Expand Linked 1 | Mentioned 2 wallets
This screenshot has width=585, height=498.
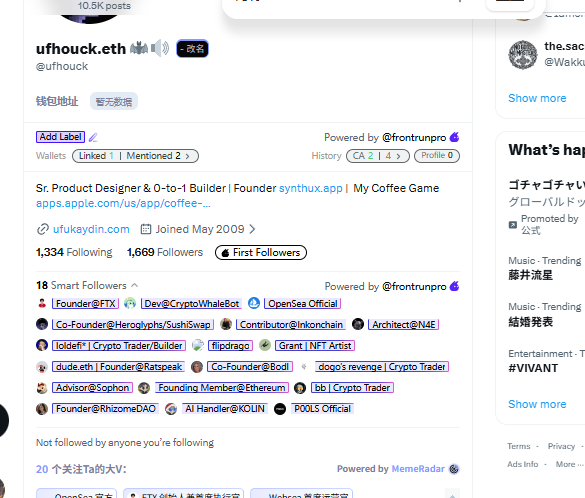tap(135, 156)
